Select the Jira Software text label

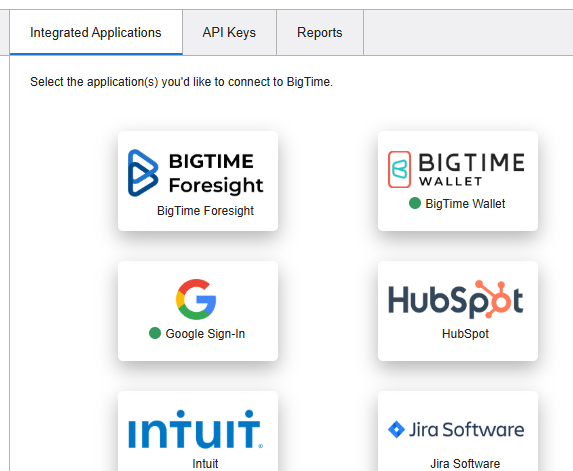[x=465, y=464]
